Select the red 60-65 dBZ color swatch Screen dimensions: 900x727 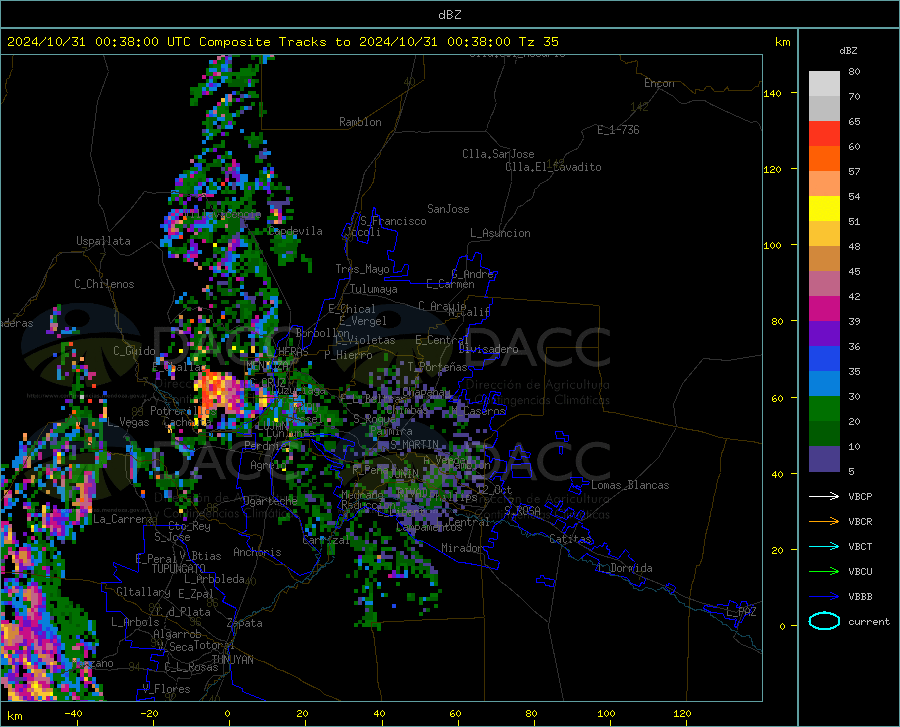click(824, 134)
